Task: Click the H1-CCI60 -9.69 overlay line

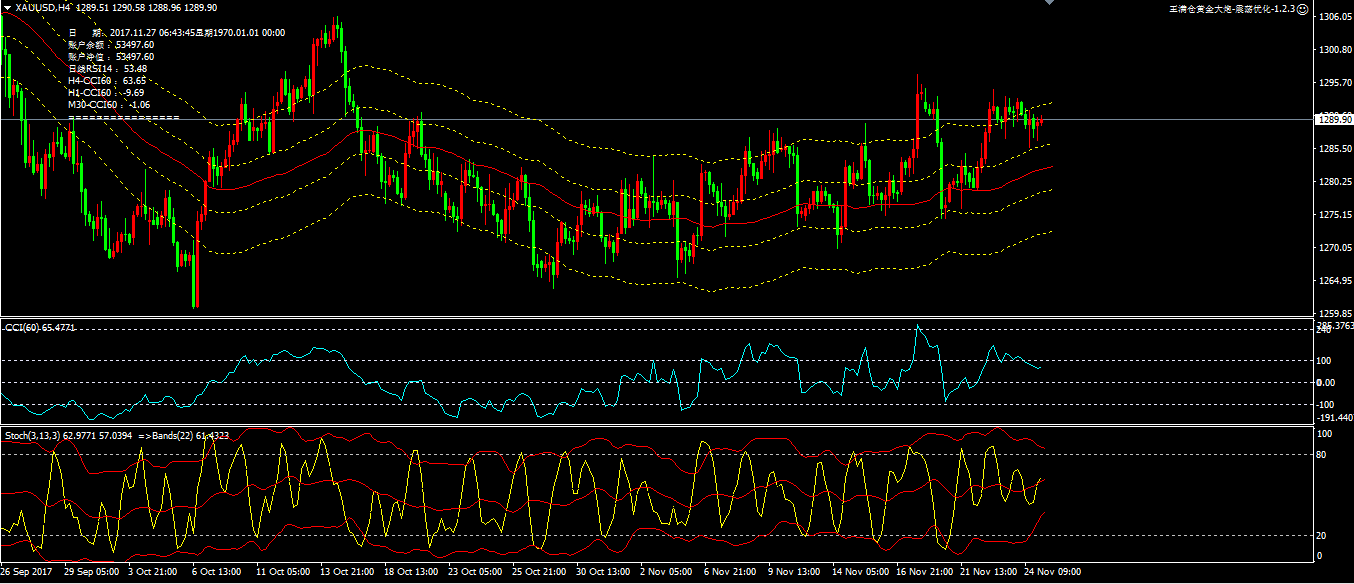Action: (x=107, y=93)
